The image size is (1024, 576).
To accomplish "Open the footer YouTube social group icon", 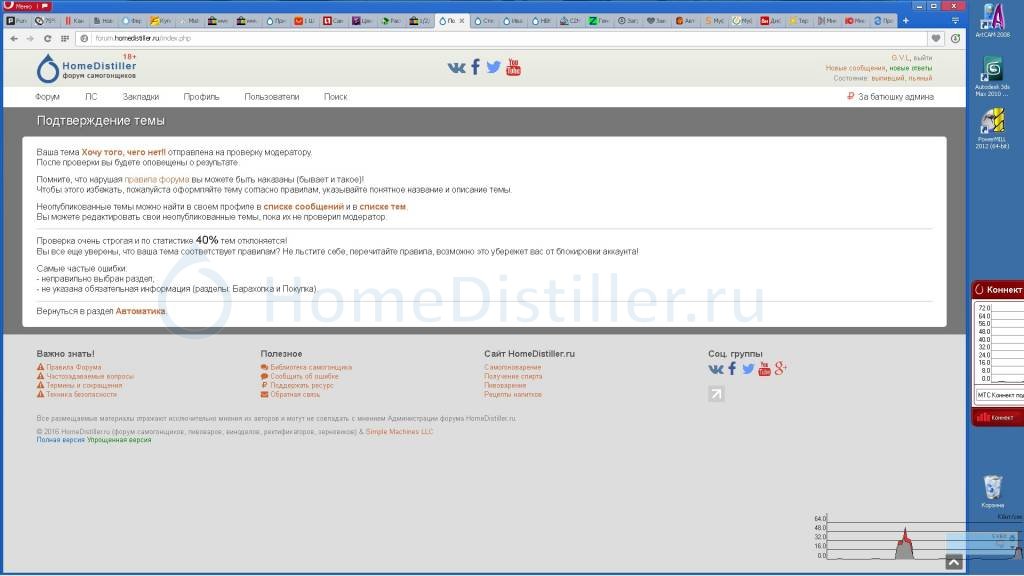I will pyautogui.click(x=764, y=369).
